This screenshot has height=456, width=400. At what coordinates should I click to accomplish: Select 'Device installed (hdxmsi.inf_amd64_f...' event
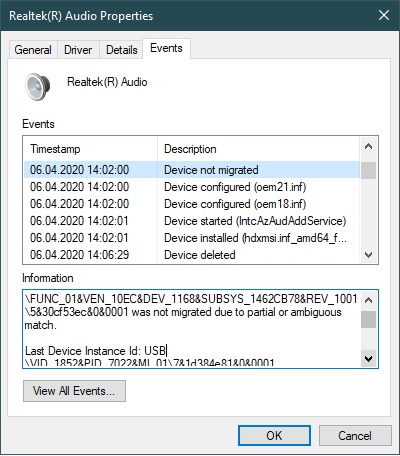[x=192, y=238]
